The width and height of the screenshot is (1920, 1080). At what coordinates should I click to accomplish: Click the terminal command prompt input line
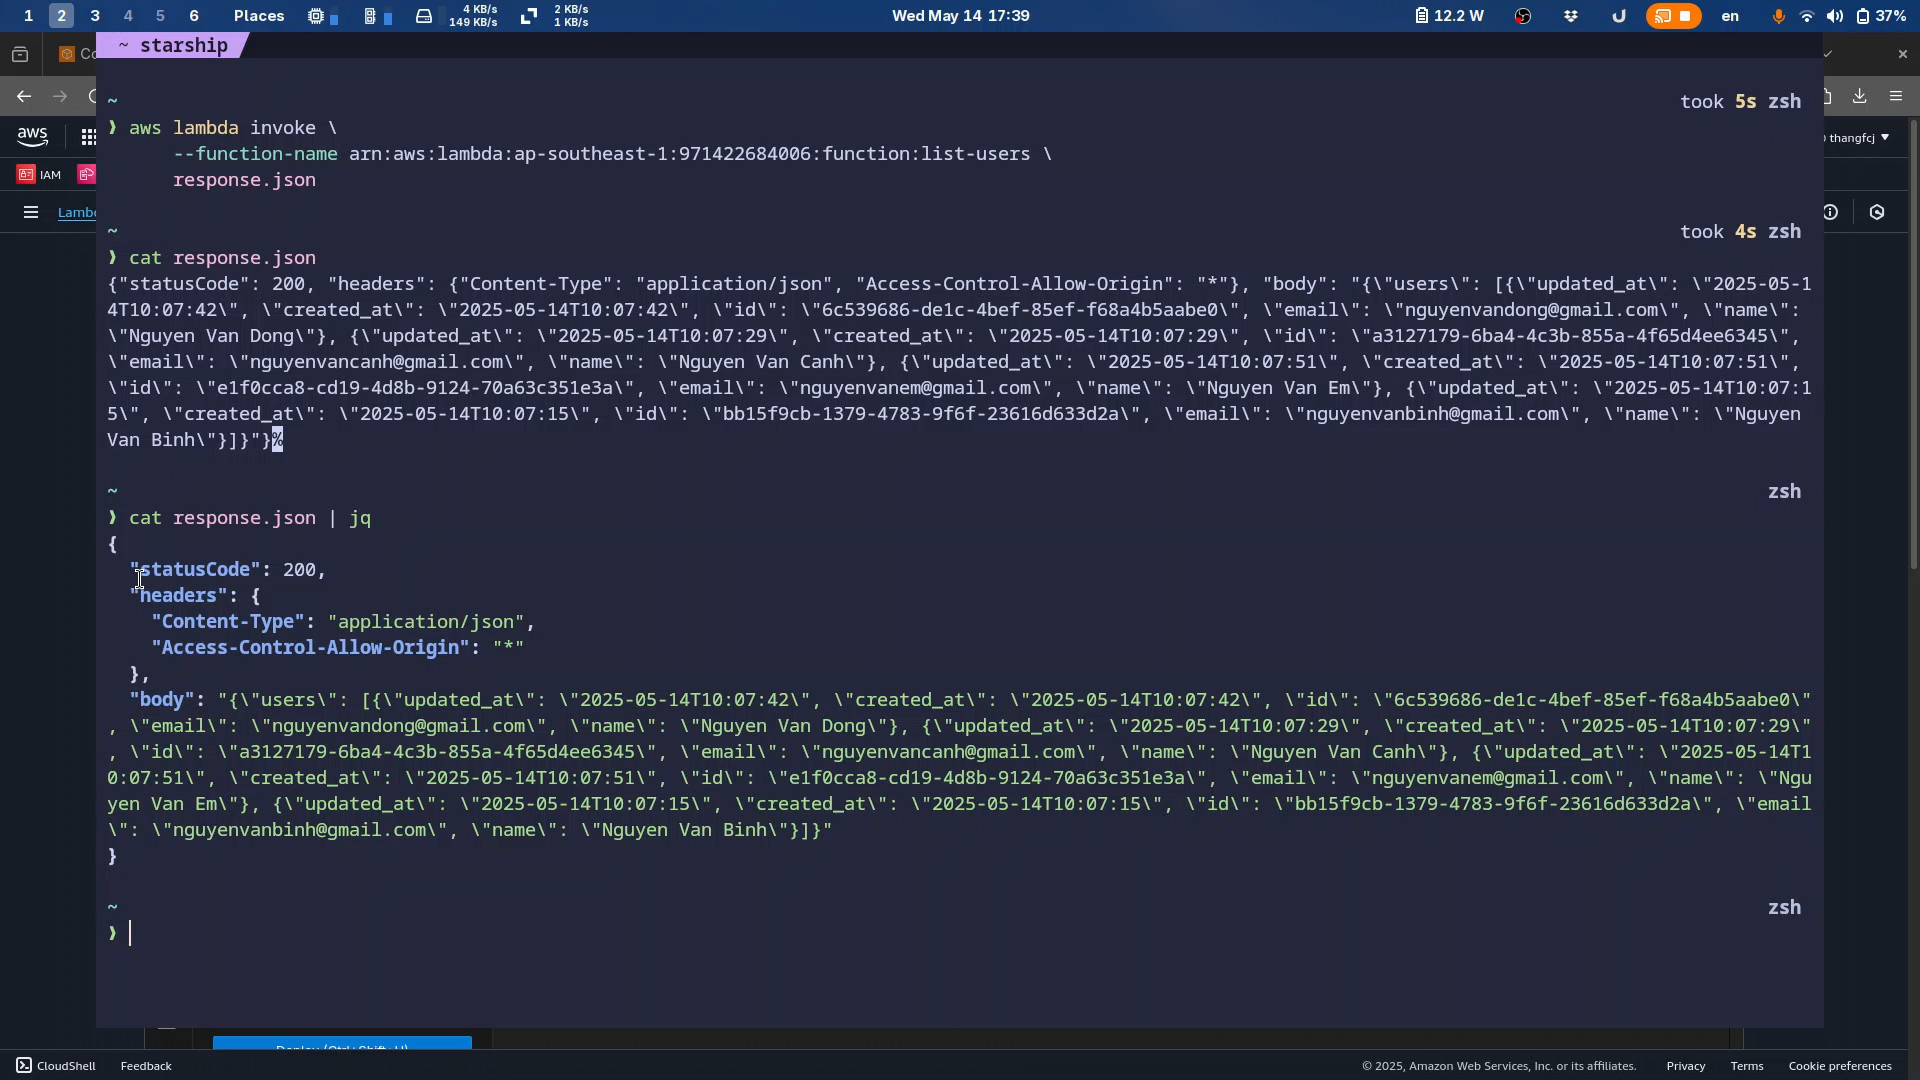pos(960,934)
